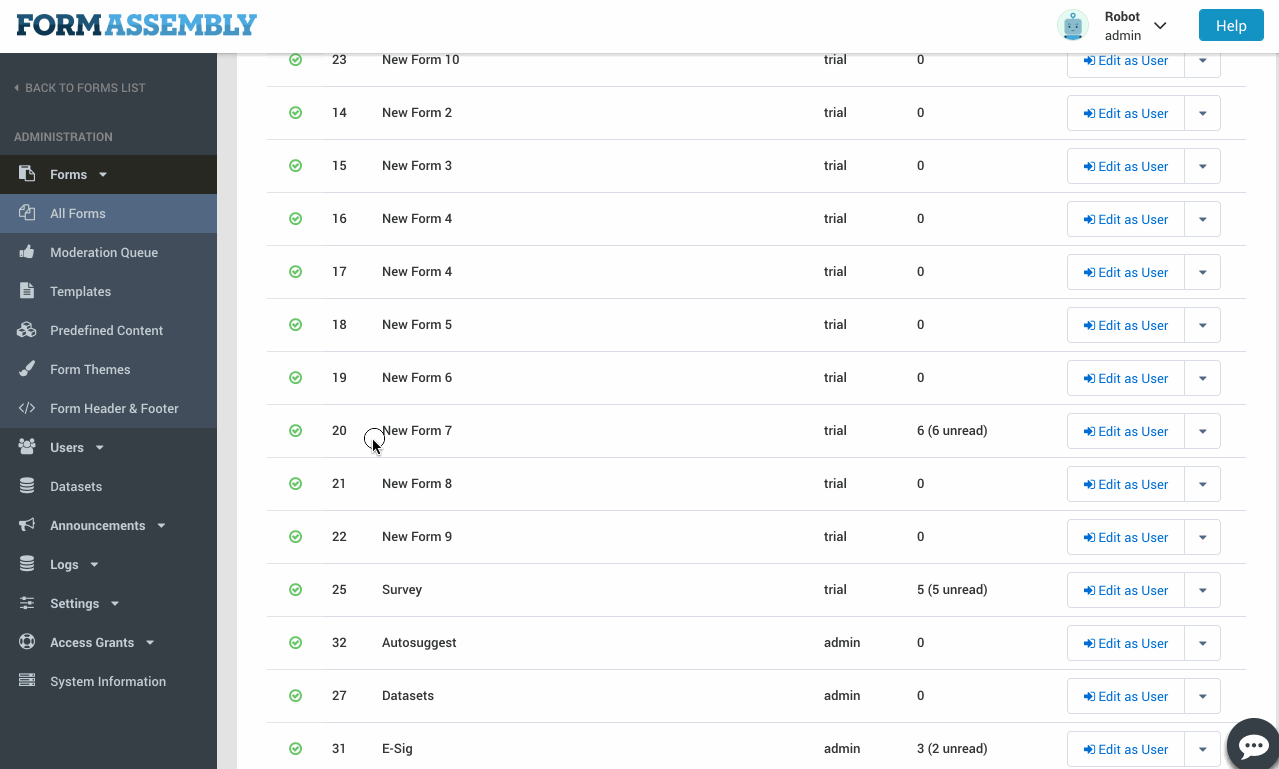Click the Form Themes paintbrush icon
The width and height of the screenshot is (1279, 769).
point(27,369)
